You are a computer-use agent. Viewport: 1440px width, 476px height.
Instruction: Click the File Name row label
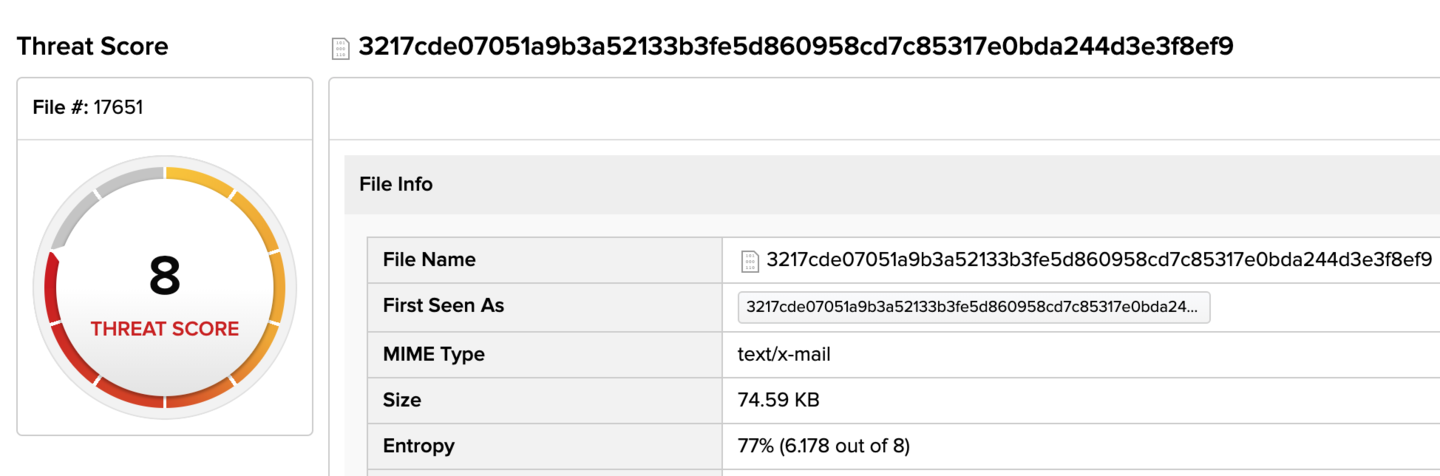tap(429, 260)
